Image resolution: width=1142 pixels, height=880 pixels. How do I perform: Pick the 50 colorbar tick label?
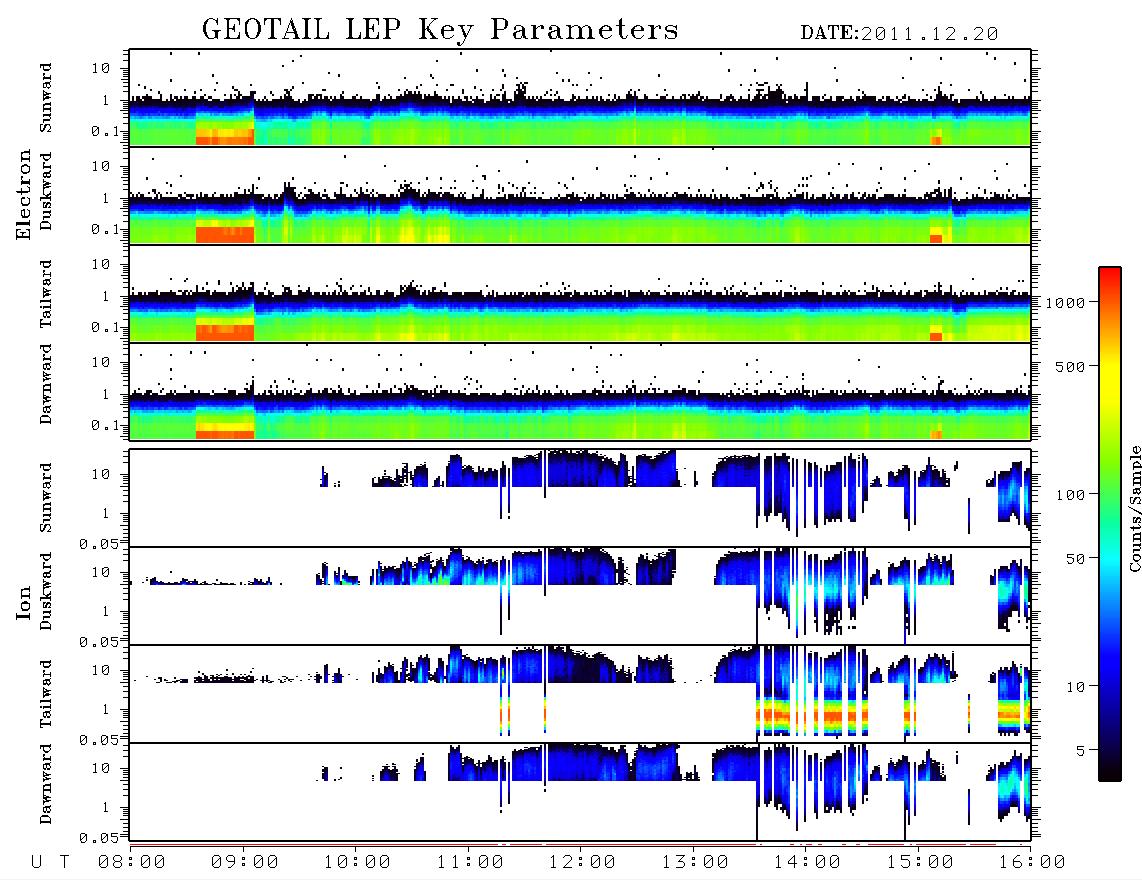(x=1075, y=559)
